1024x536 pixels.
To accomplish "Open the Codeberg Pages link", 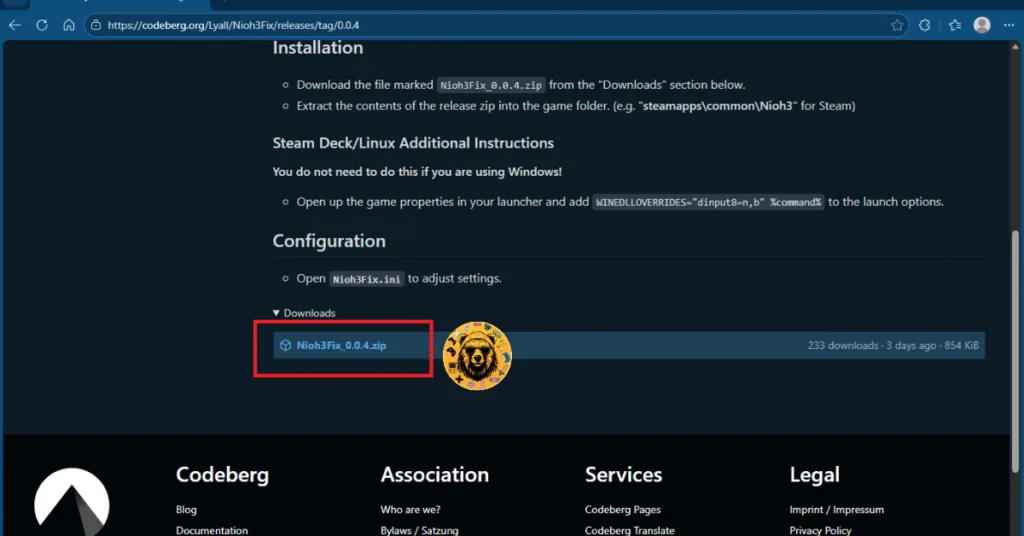I will coord(622,509).
